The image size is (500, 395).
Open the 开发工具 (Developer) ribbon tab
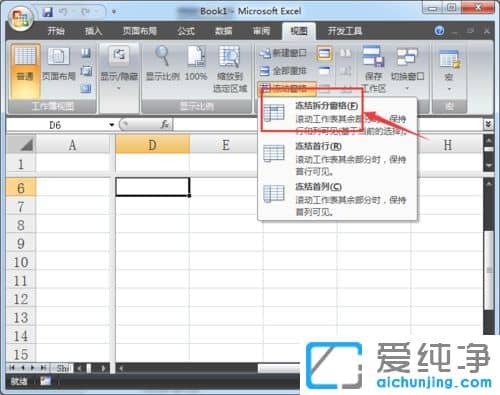tap(345, 31)
